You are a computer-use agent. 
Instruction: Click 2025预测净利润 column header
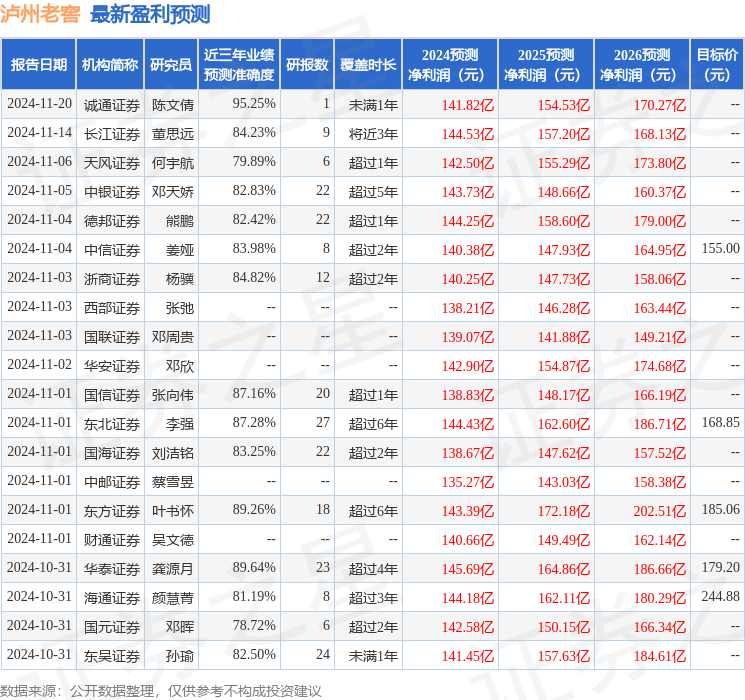[545, 65]
